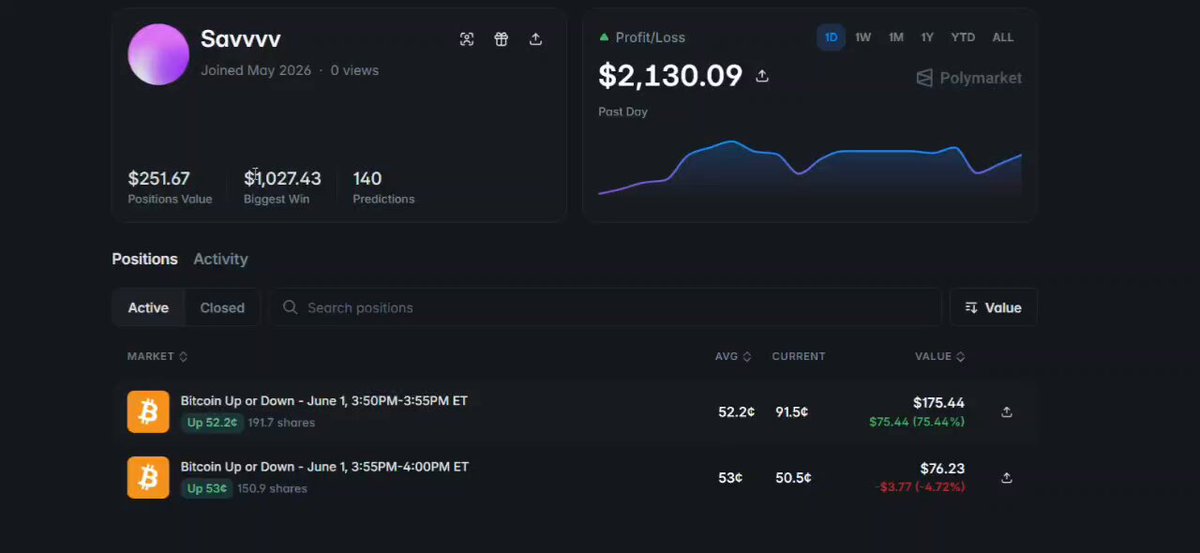Click the Savvvv profile avatar
This screenshot has width=1200, height=553.
158,54
